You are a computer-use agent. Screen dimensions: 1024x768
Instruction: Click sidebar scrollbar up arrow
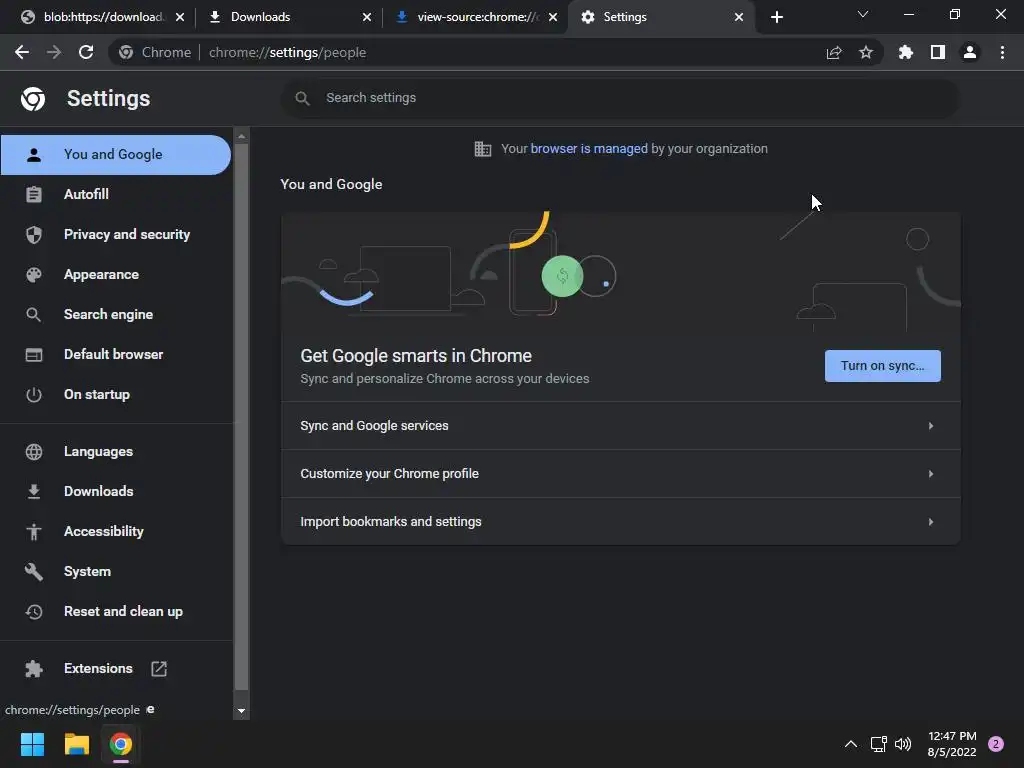(x=241, y=136)
